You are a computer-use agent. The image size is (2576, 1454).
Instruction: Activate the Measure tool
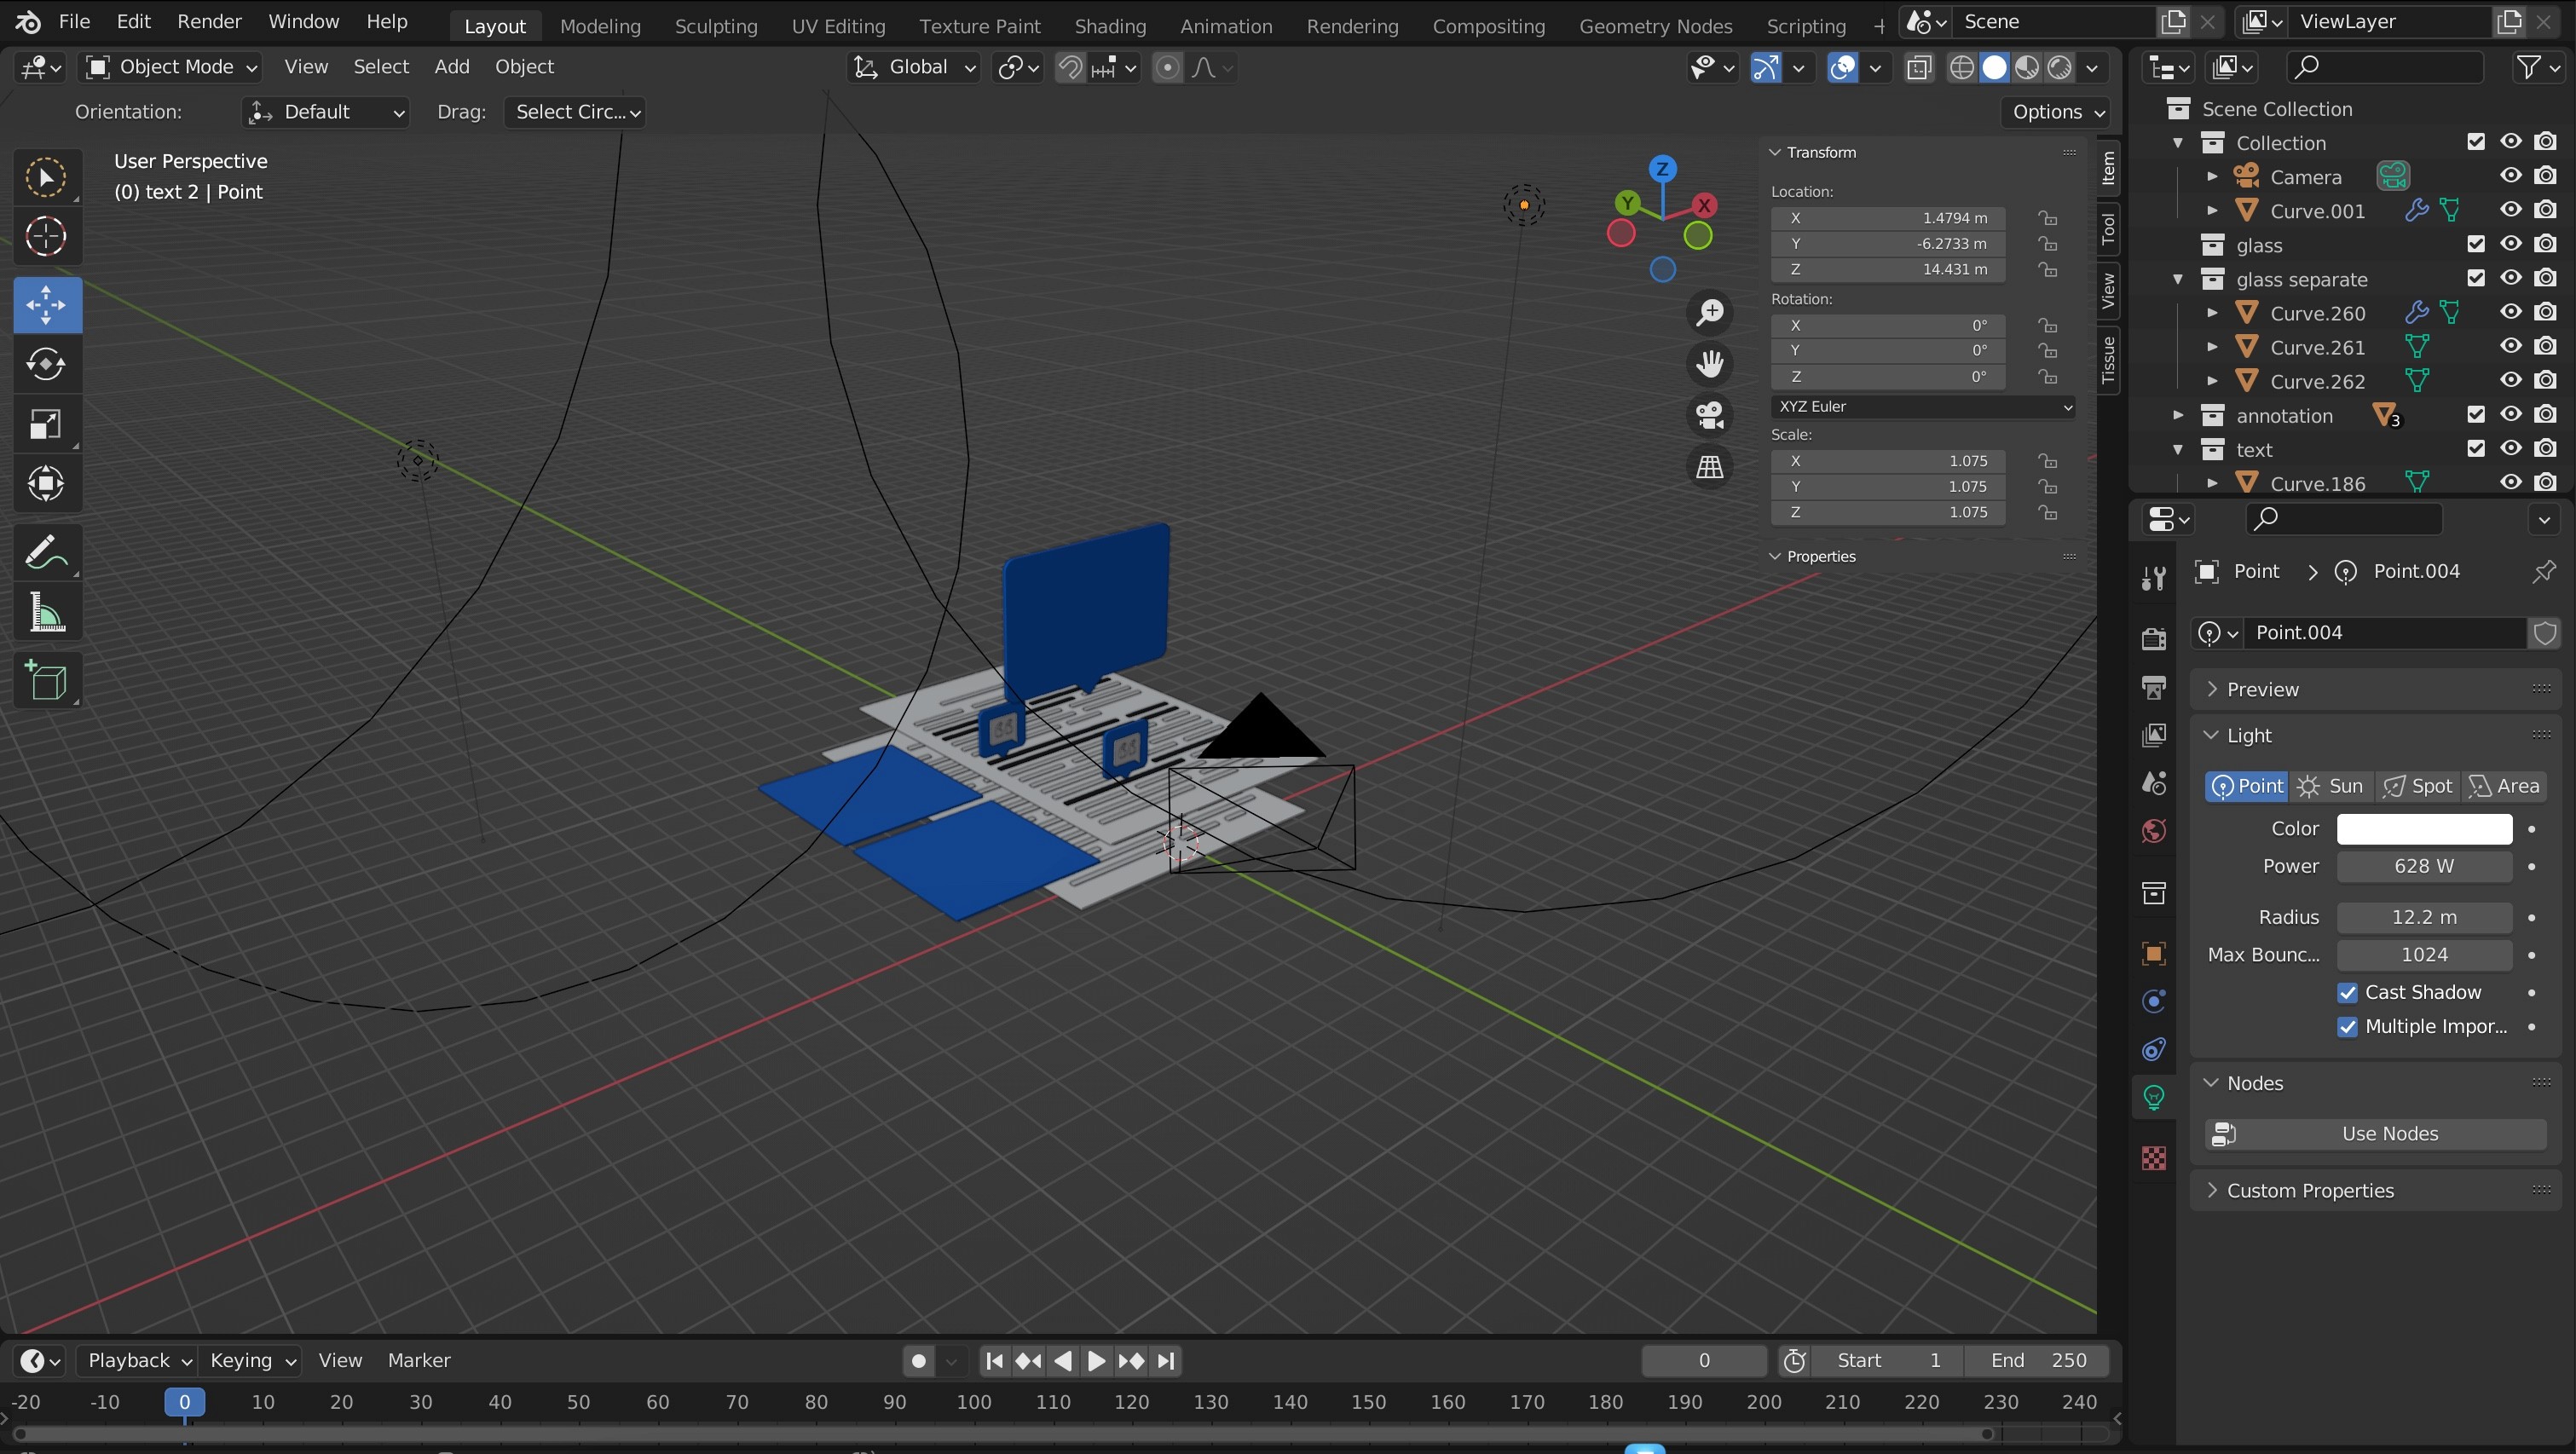coord(46,613)
